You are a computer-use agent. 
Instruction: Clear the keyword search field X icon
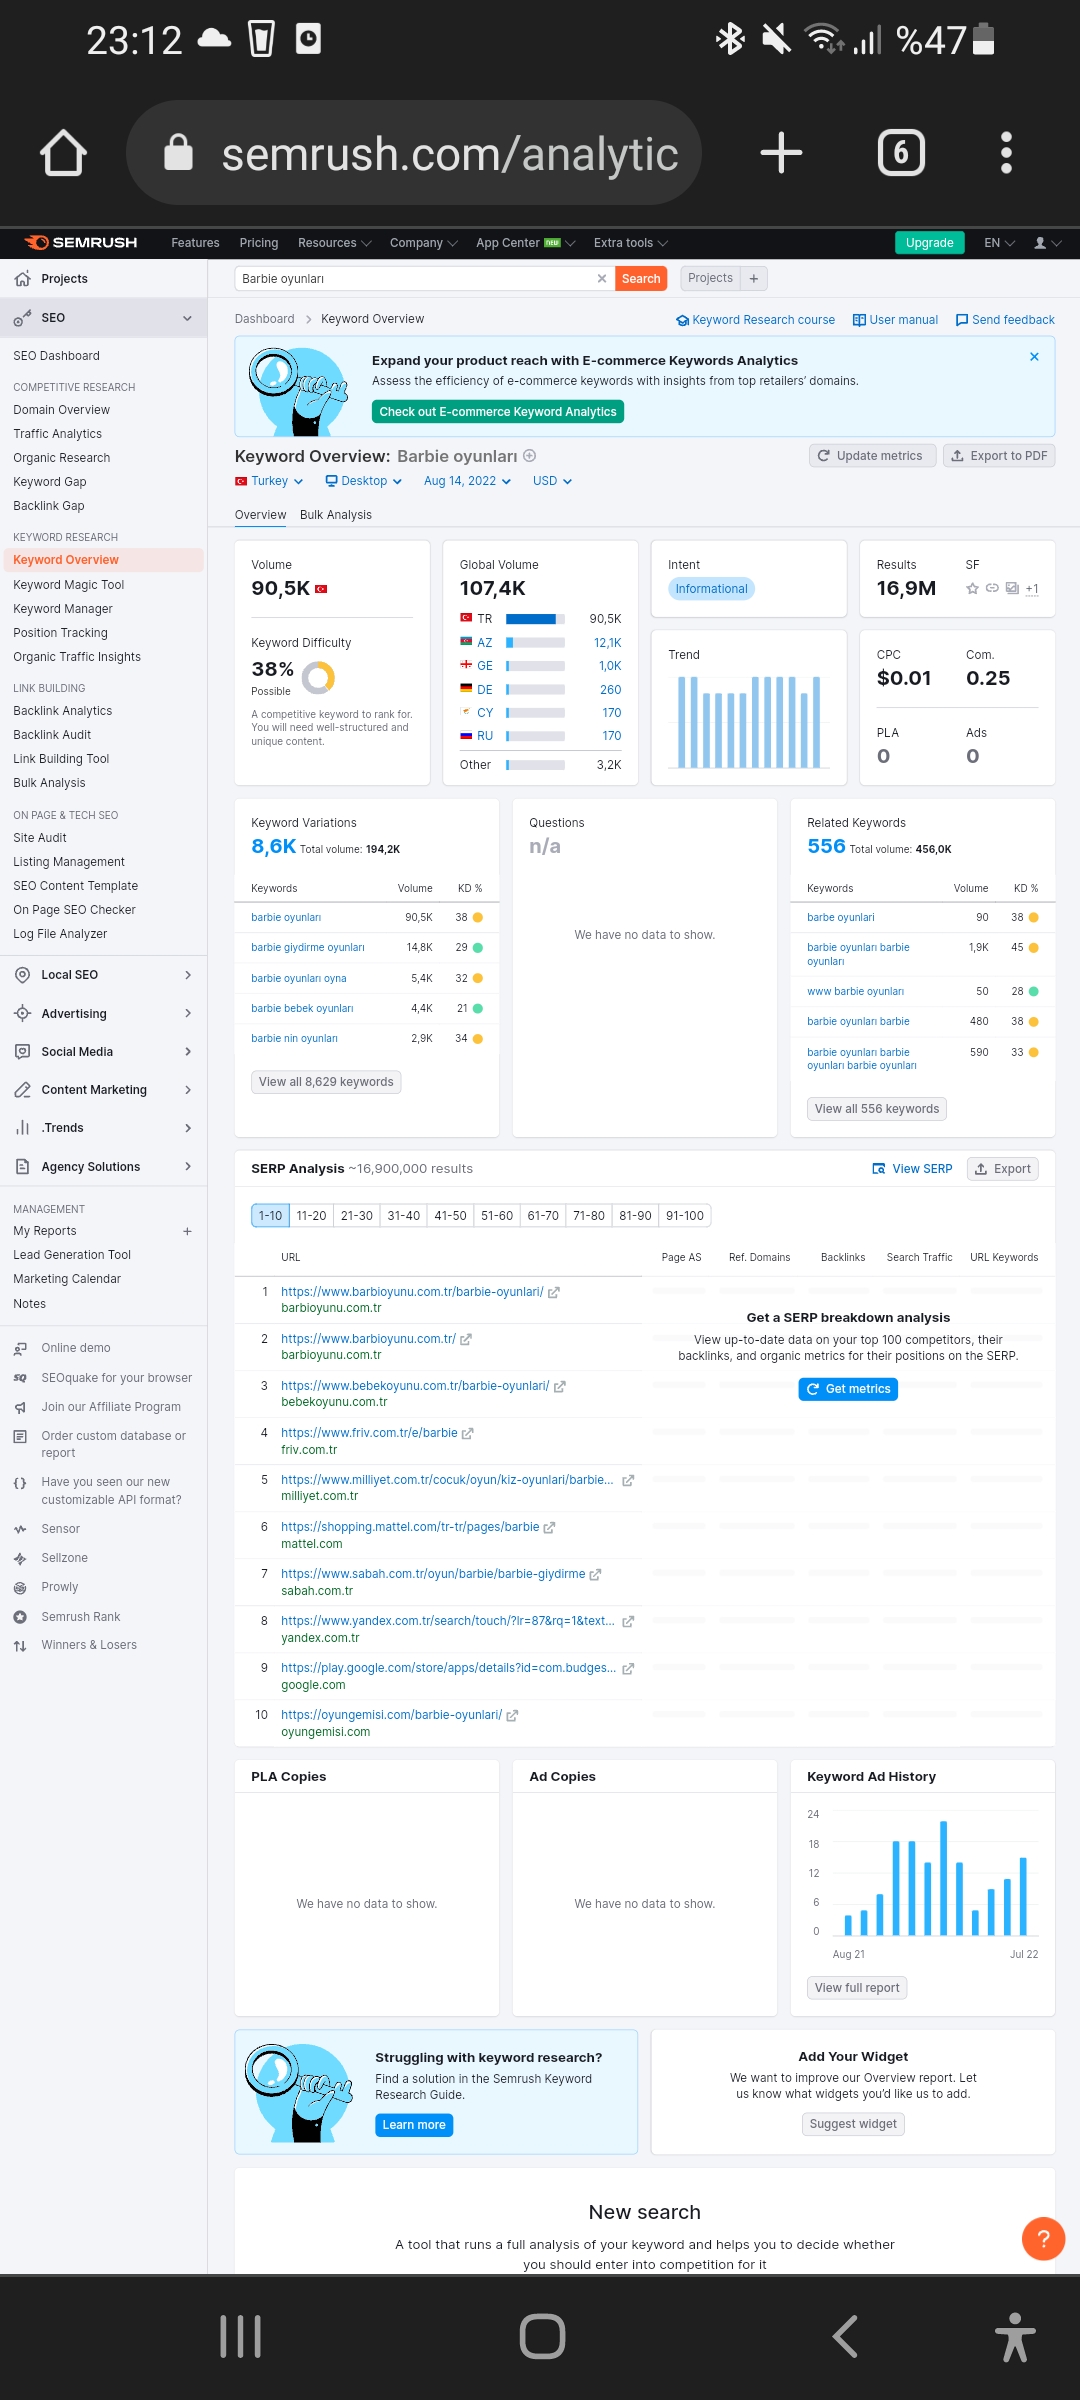[602, 279]
